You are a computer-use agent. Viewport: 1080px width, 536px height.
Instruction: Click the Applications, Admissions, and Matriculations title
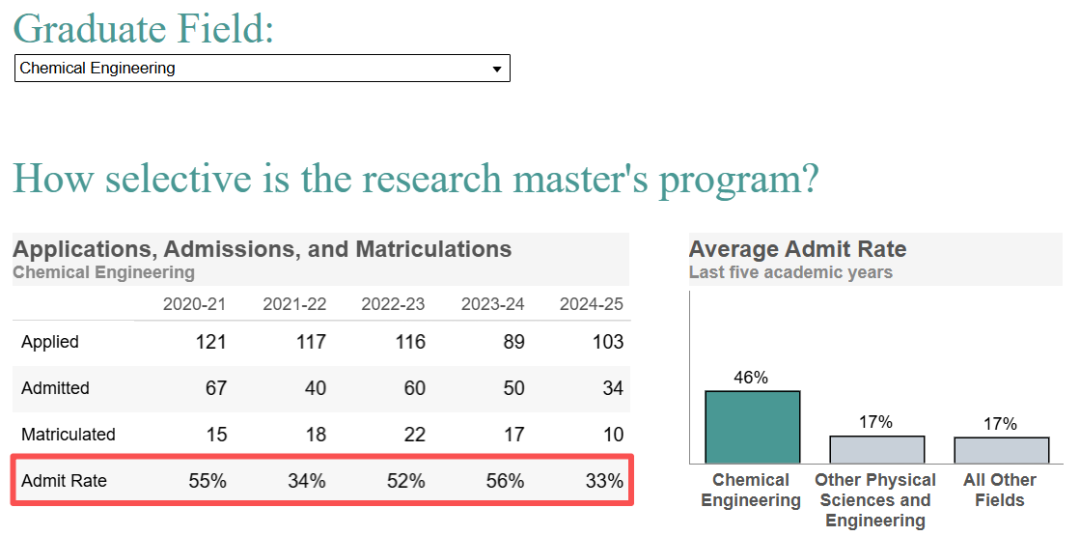[262, 249]
